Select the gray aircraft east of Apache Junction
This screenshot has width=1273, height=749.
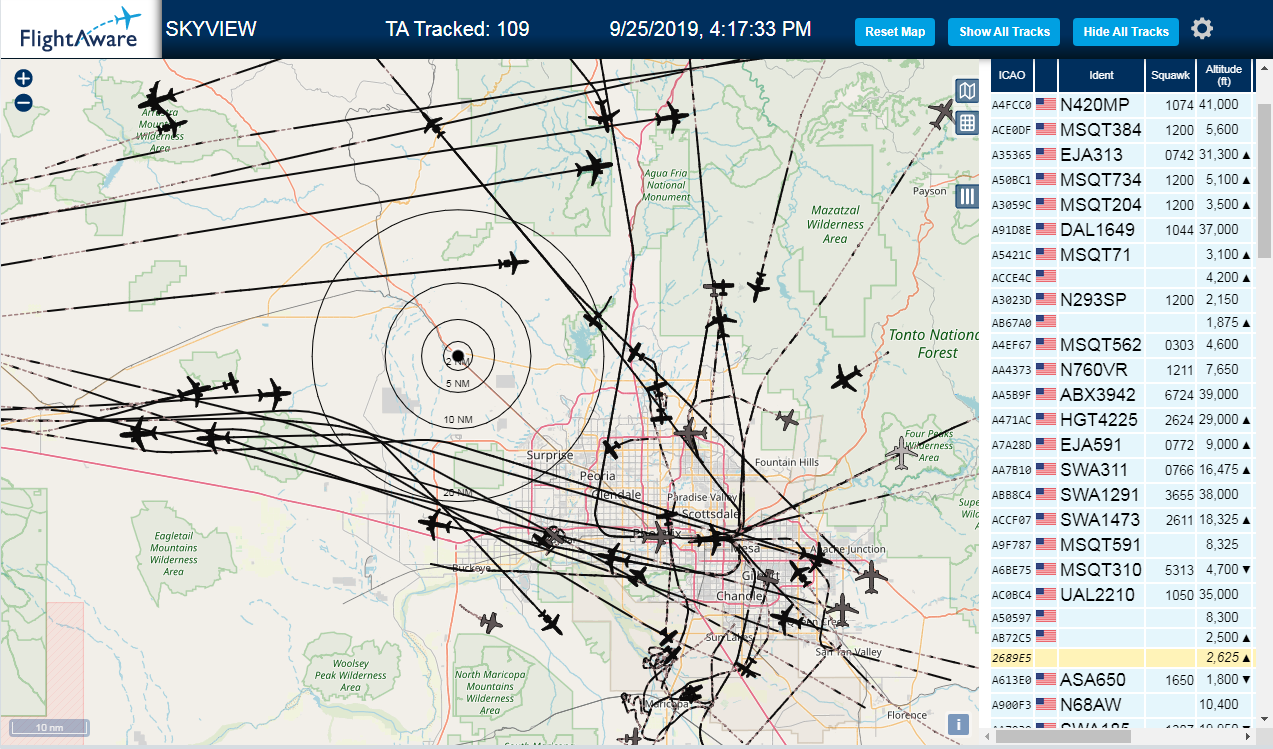pos(871,576)
